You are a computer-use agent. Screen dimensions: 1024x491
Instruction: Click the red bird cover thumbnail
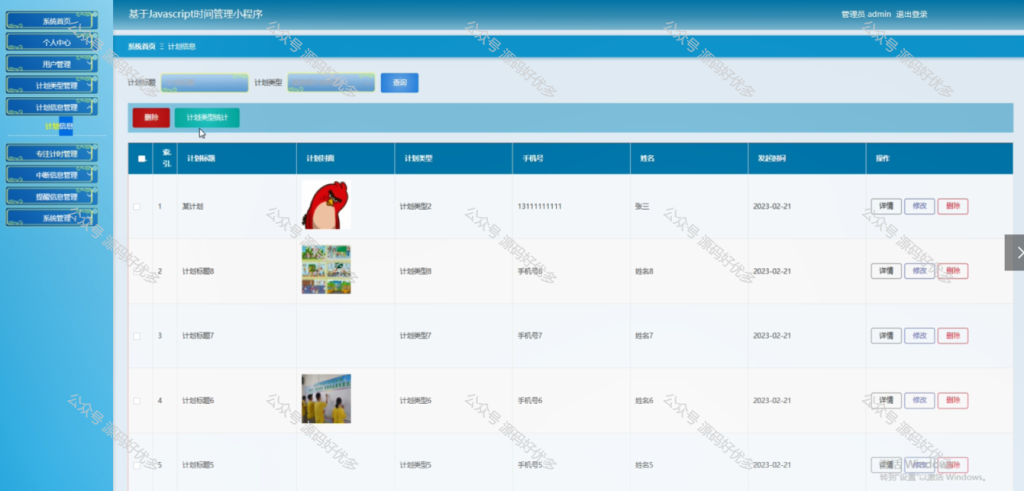coord(326,205)
